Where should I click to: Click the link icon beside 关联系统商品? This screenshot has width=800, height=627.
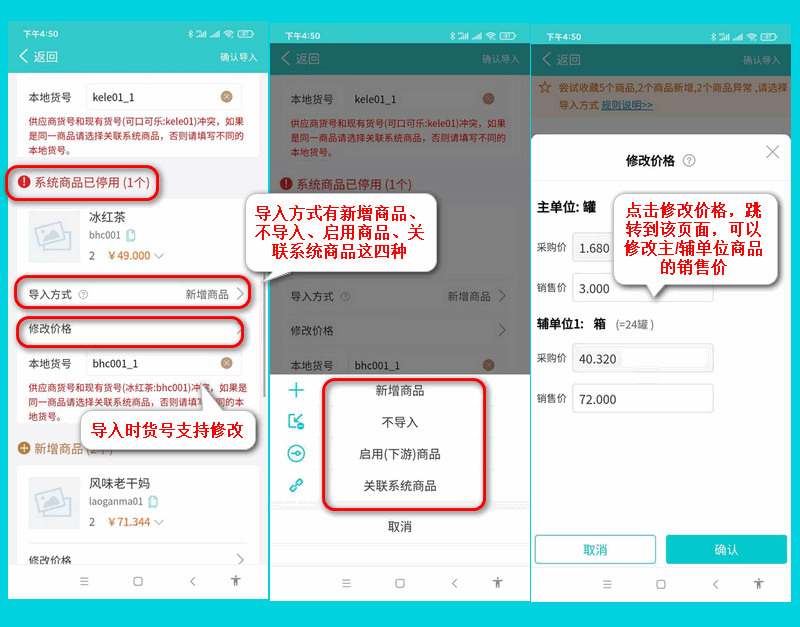(x=296, y=485)
